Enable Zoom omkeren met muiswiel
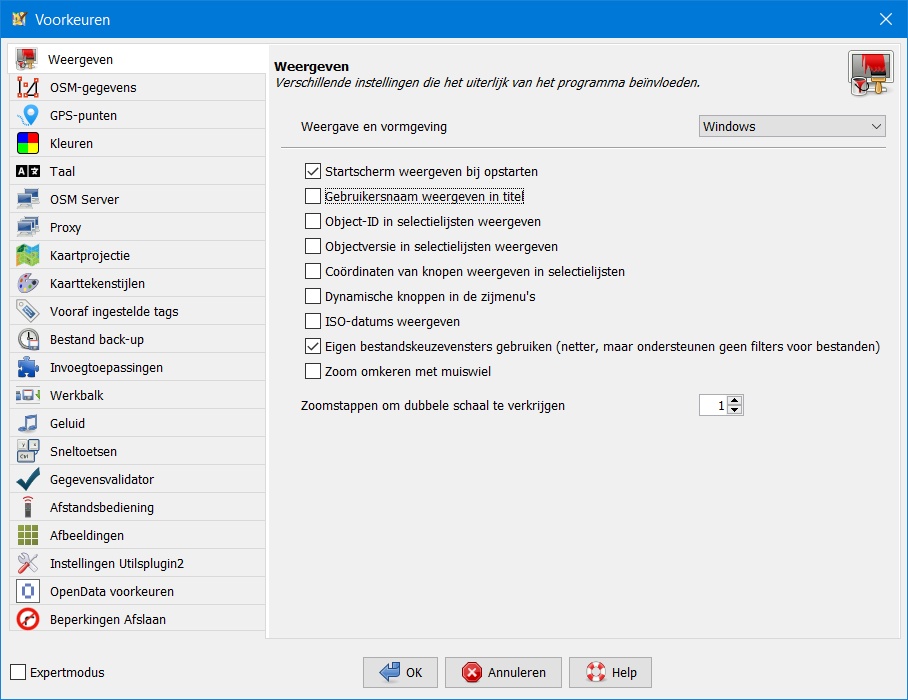908x700 pixels. pyautogui.click(x=313, y=372)
